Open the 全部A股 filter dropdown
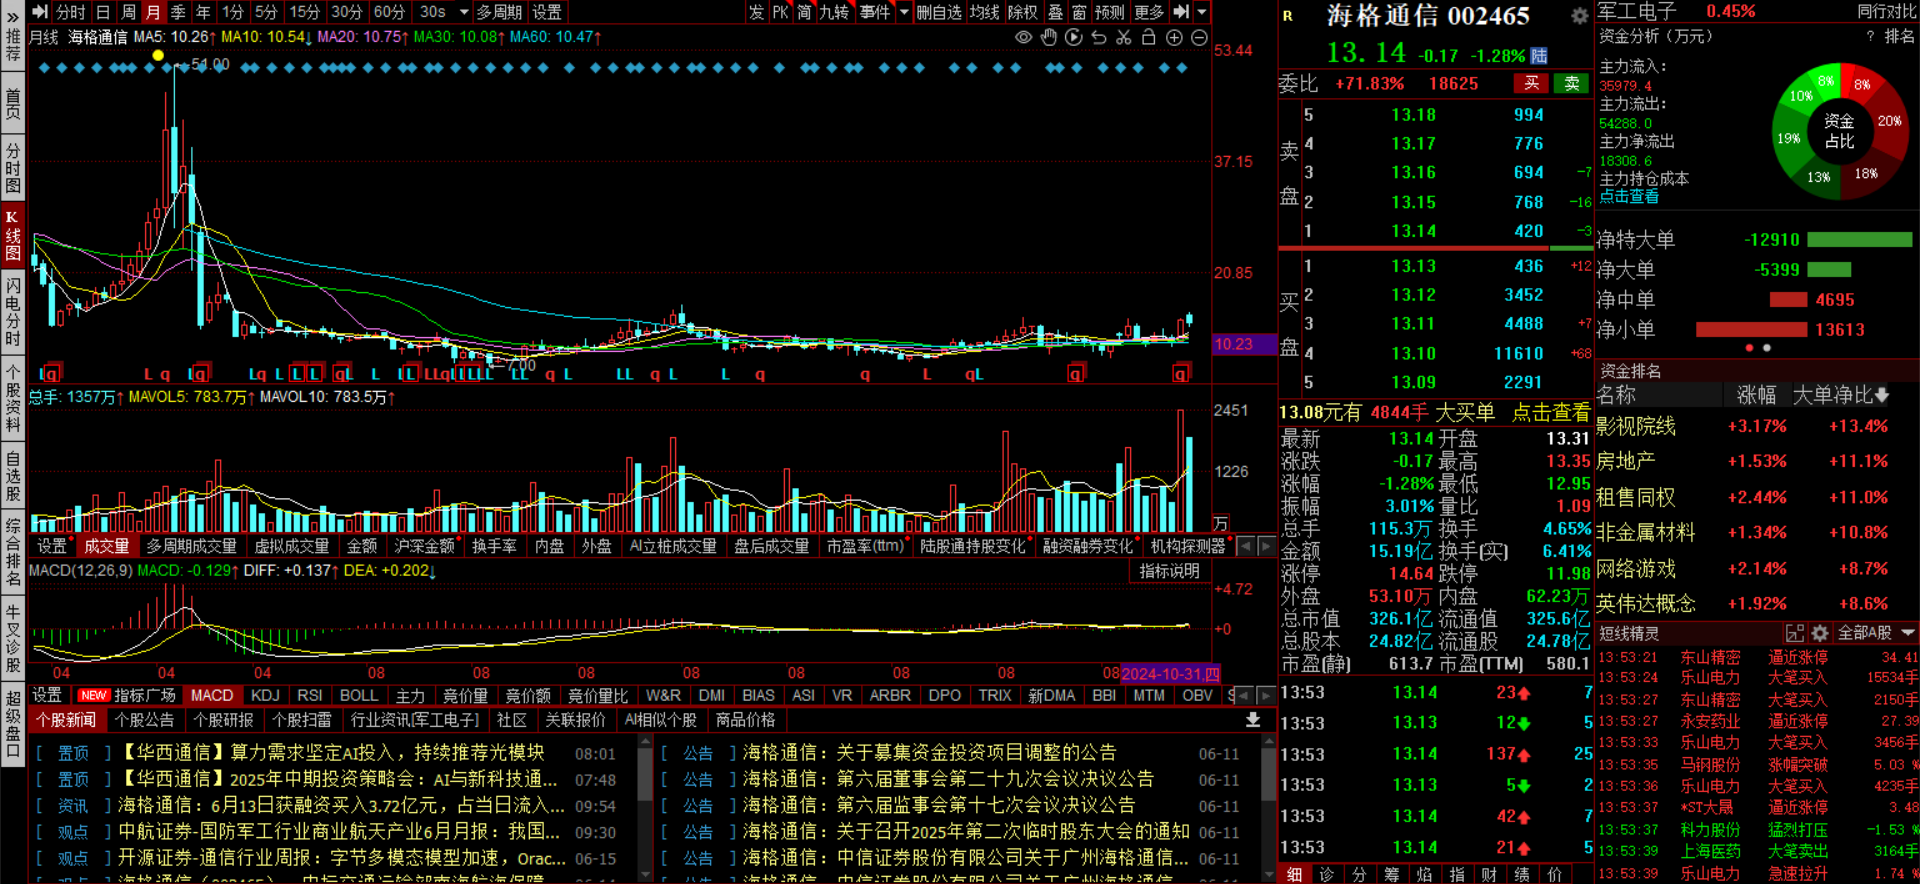 click(1874, 633)
